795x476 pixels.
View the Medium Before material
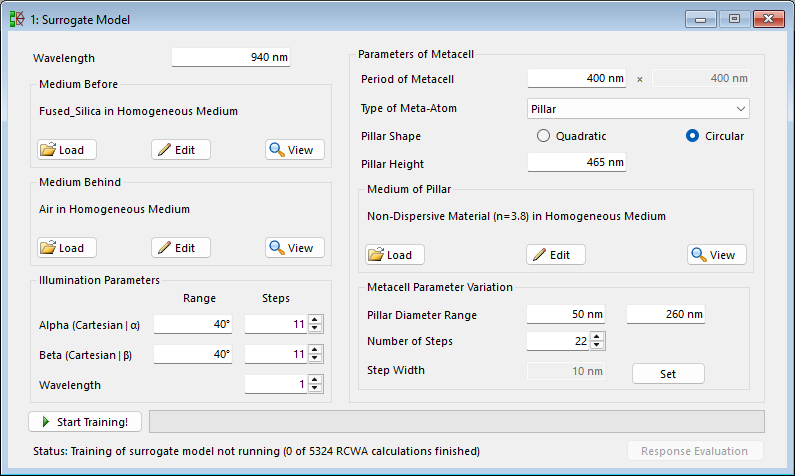(x=295, y=150)
